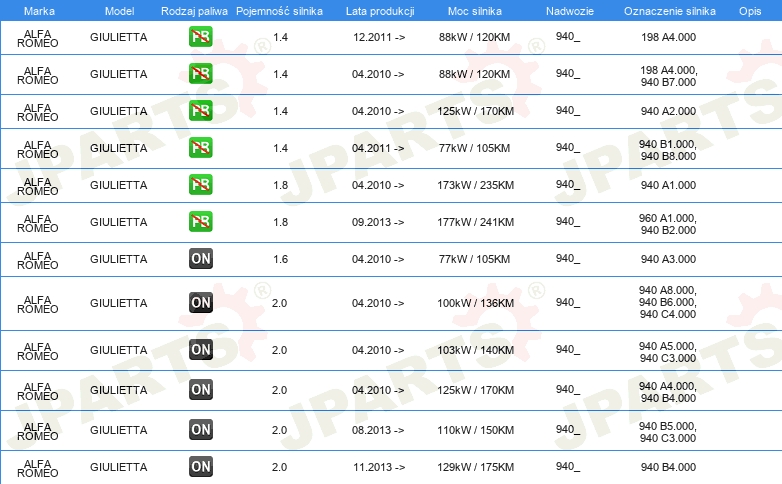782x484 pixels.
Task: Click 125kW / 170KM in the 2.0 diesel row
Action: pyautogui.click(x=475, y=390)
